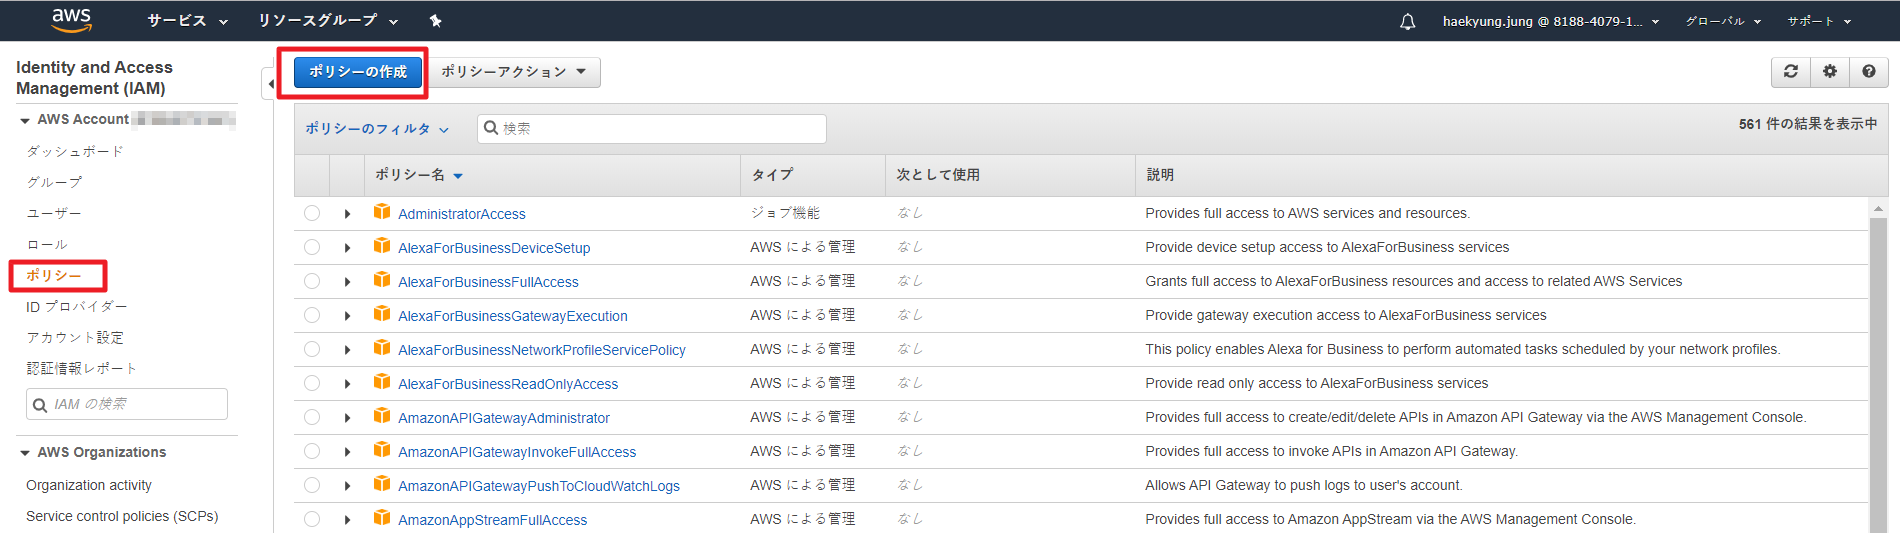Open the settings gear icon
The image size is (1900, 533).
[x=1830, y=72]
